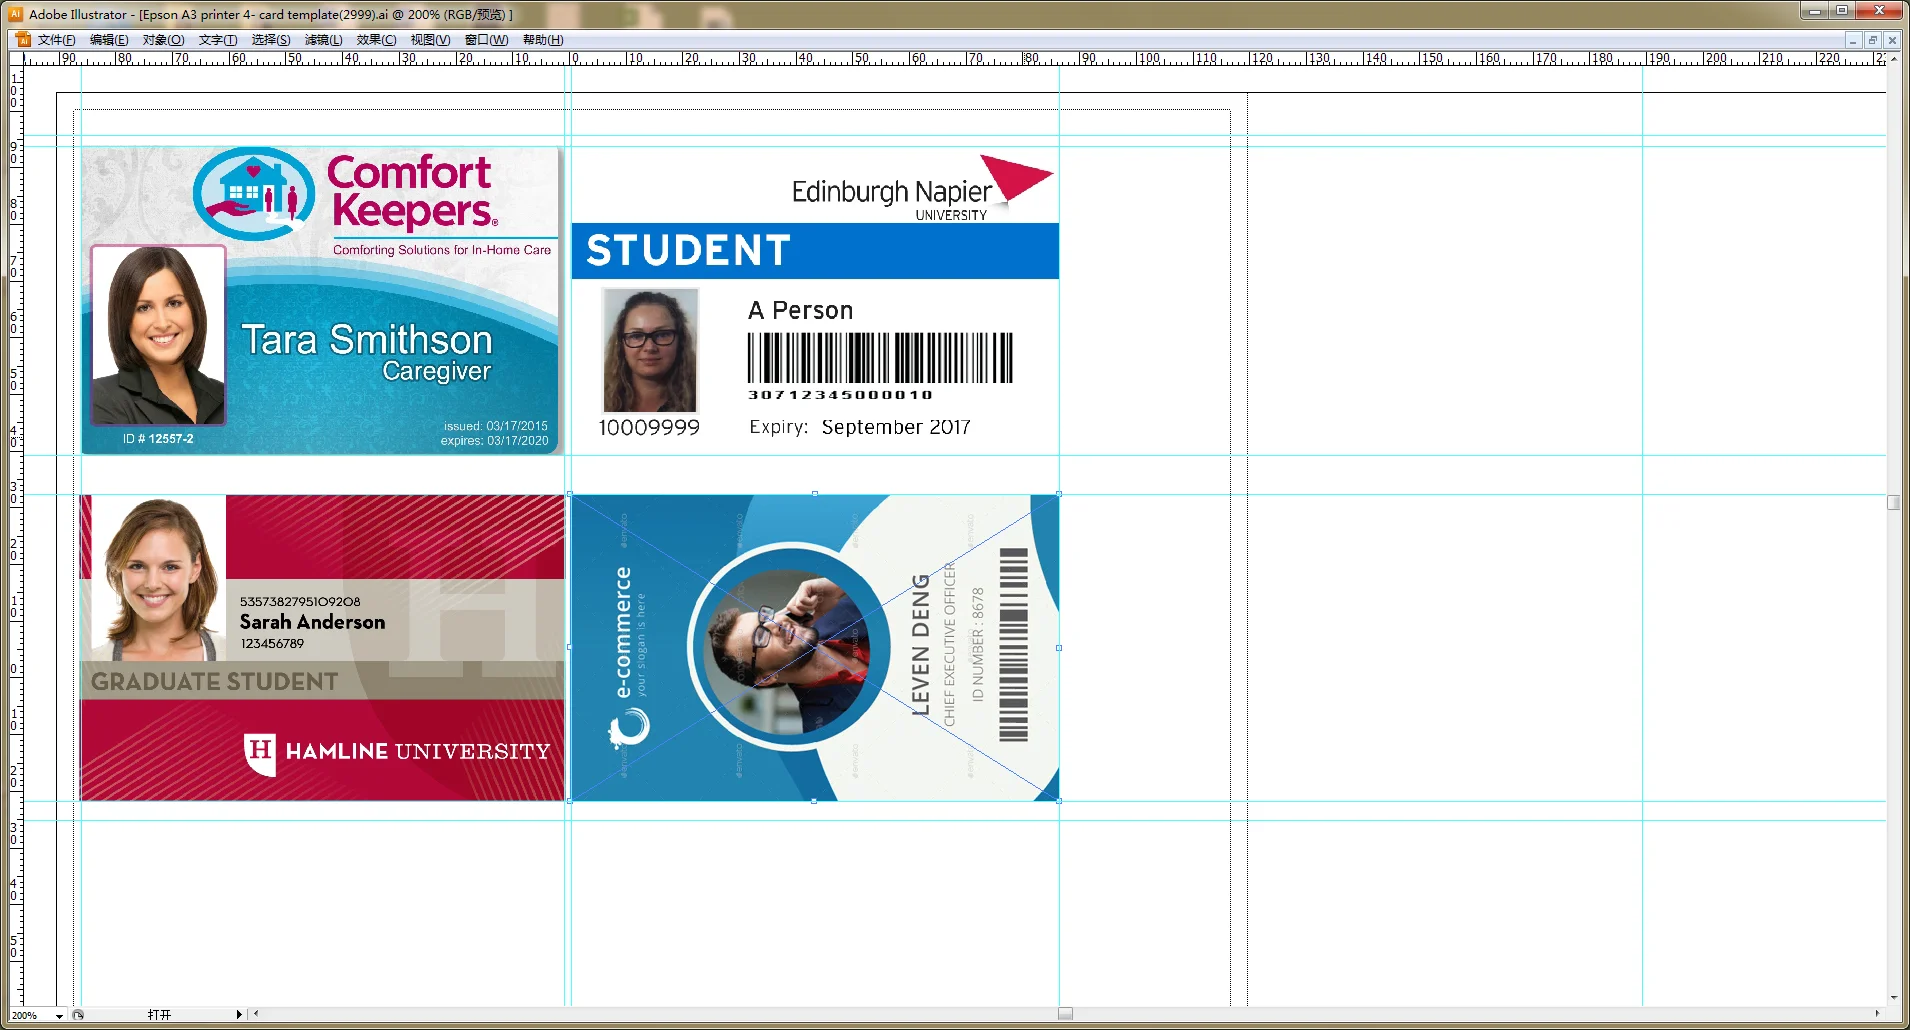Open the 窗口(W) Window menu
The width and height of the screenshot is (1910, 1030).
click(486, 40)
